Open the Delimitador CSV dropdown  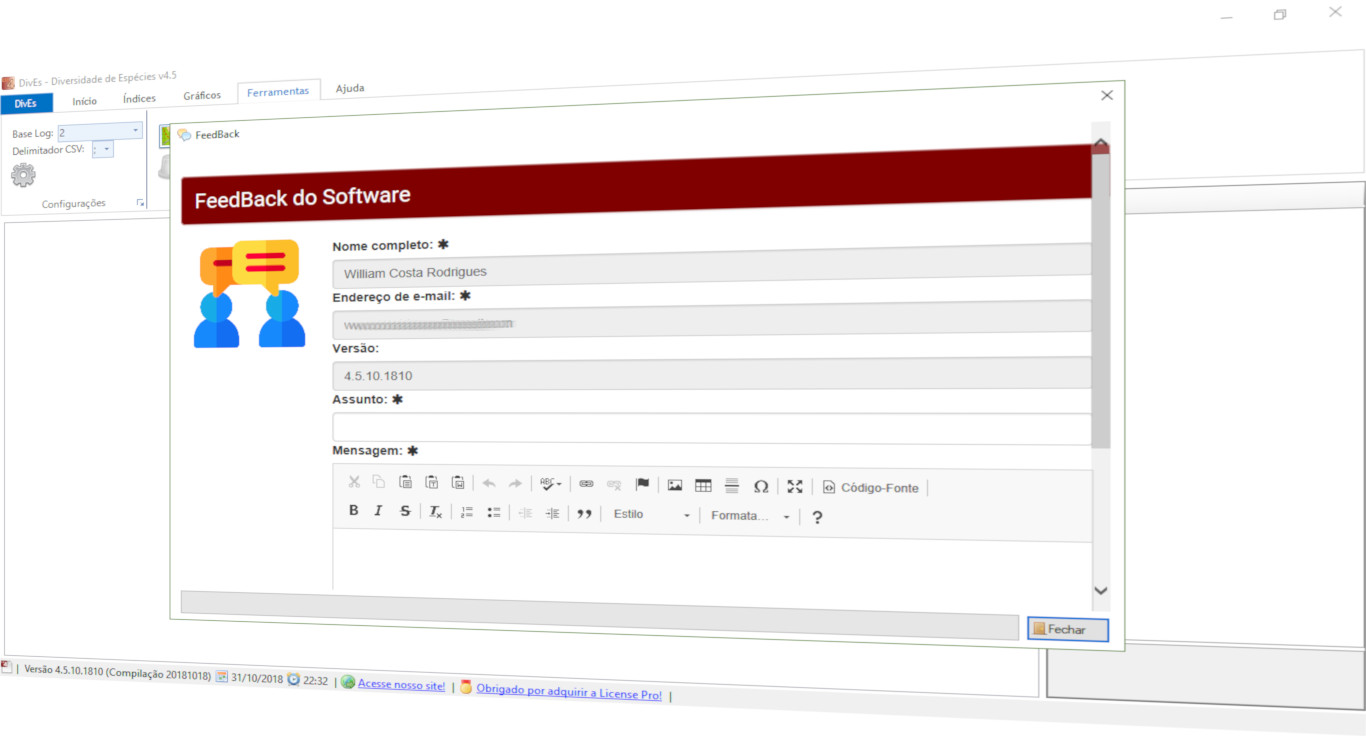pos(108,149)
